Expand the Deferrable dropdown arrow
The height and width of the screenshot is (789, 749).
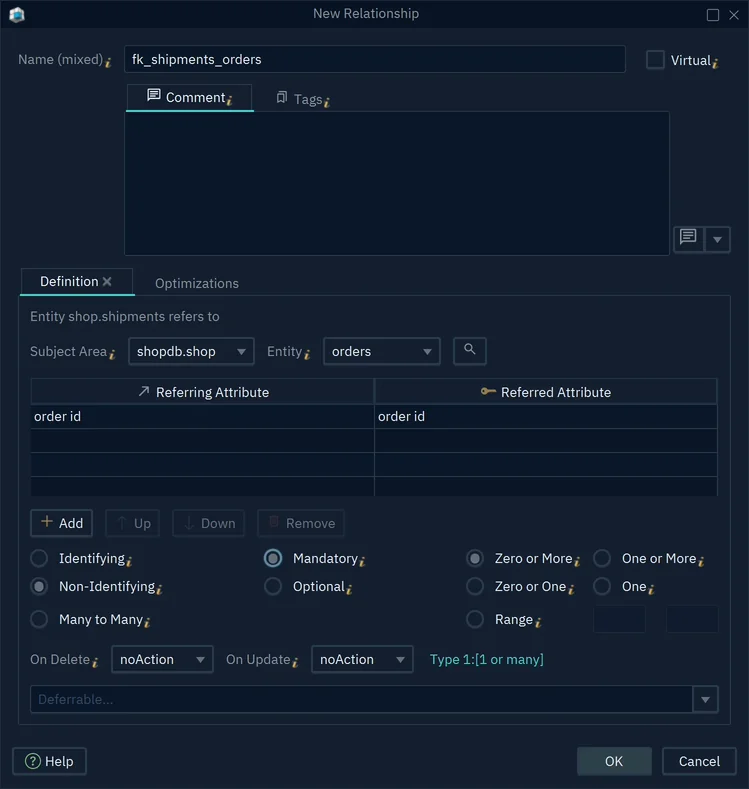click(705, 699)
